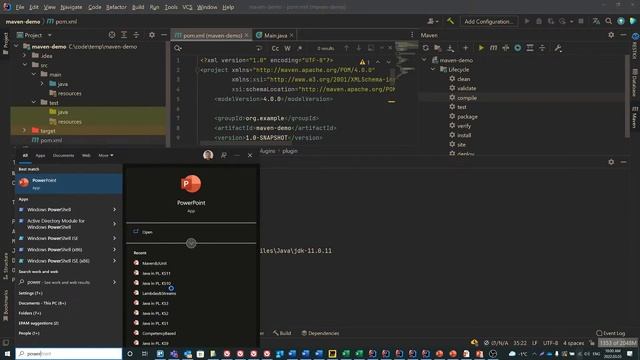Open More dropdown in search panel
The height and width of the screenshot is (360, 640).
point(106,156)
